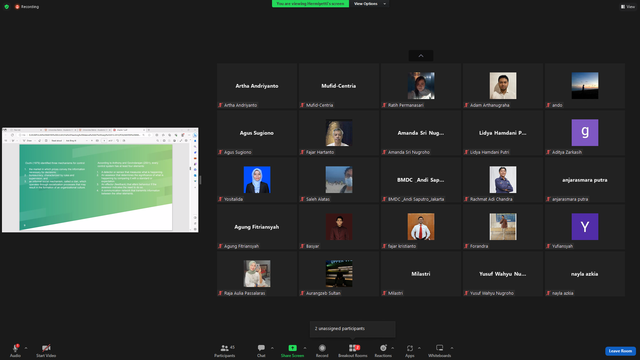Image resolution: width=640 pixels, height=360 pixels.
Task: Unmute using the Audio microphone icon
Action: (16, 348)
